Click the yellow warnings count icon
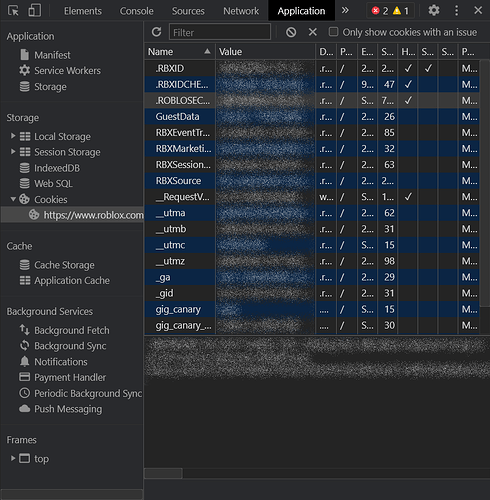Image resolution: width=490 pixels, height=500 pixels. (397, 11)
